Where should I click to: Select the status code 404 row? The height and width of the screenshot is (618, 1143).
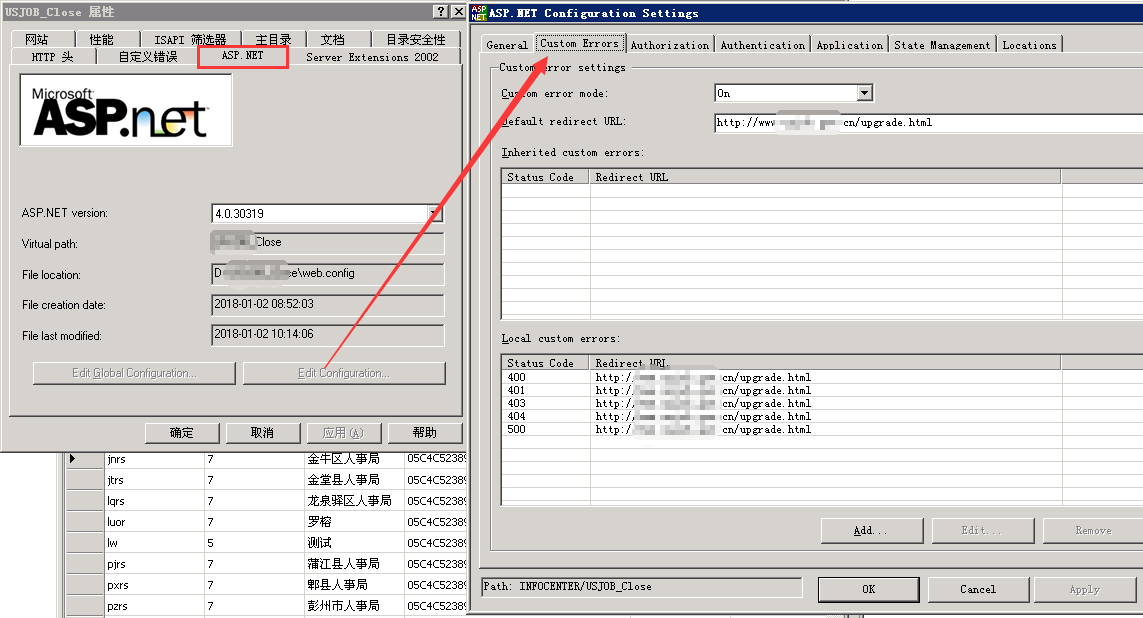(822, 417)
